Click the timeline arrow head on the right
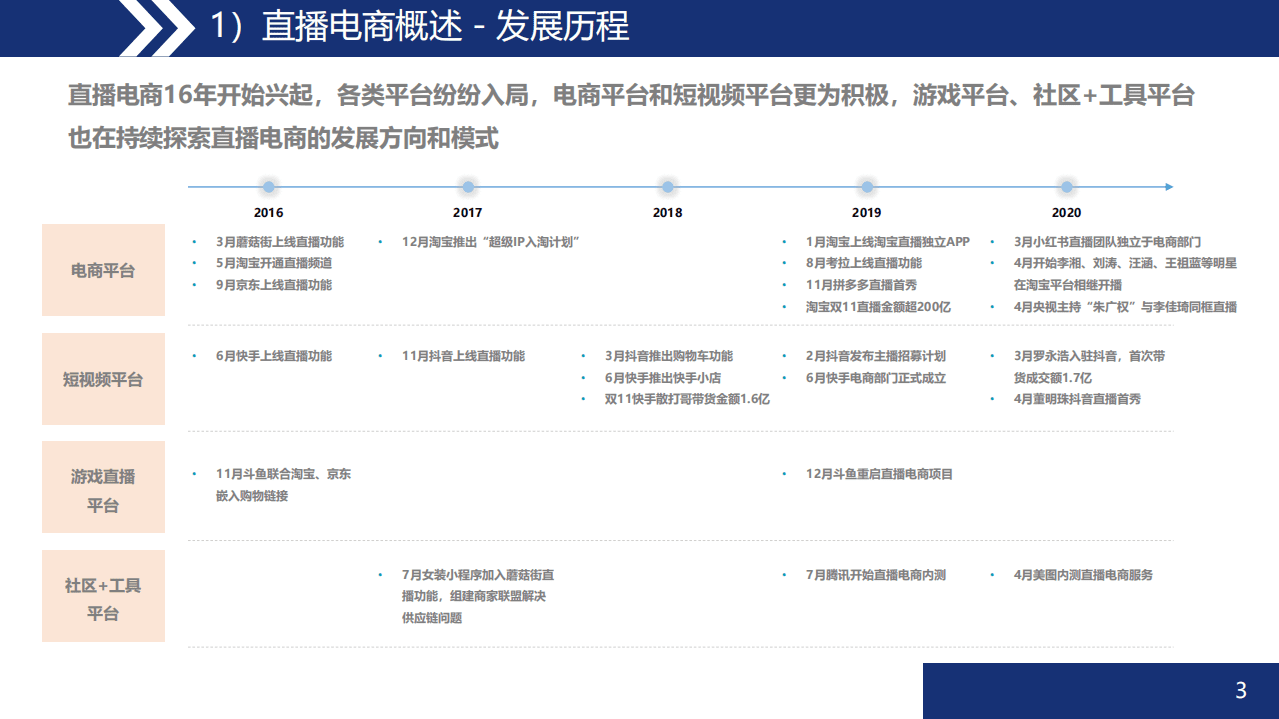1279x719 pixels. pos(1167,185)
